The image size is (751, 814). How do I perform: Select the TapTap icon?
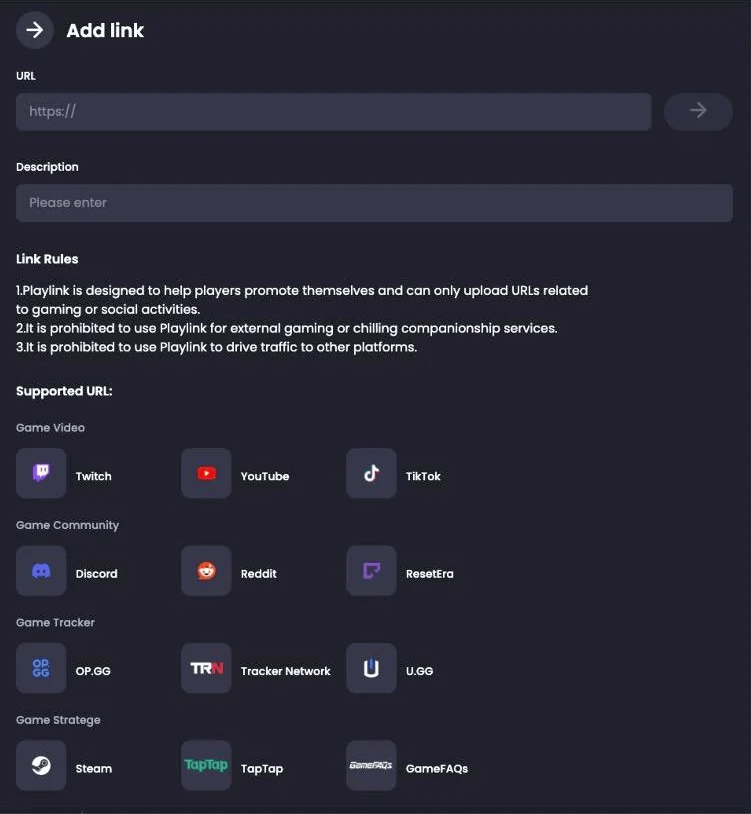pyautogui.click(x=206, y=766)
